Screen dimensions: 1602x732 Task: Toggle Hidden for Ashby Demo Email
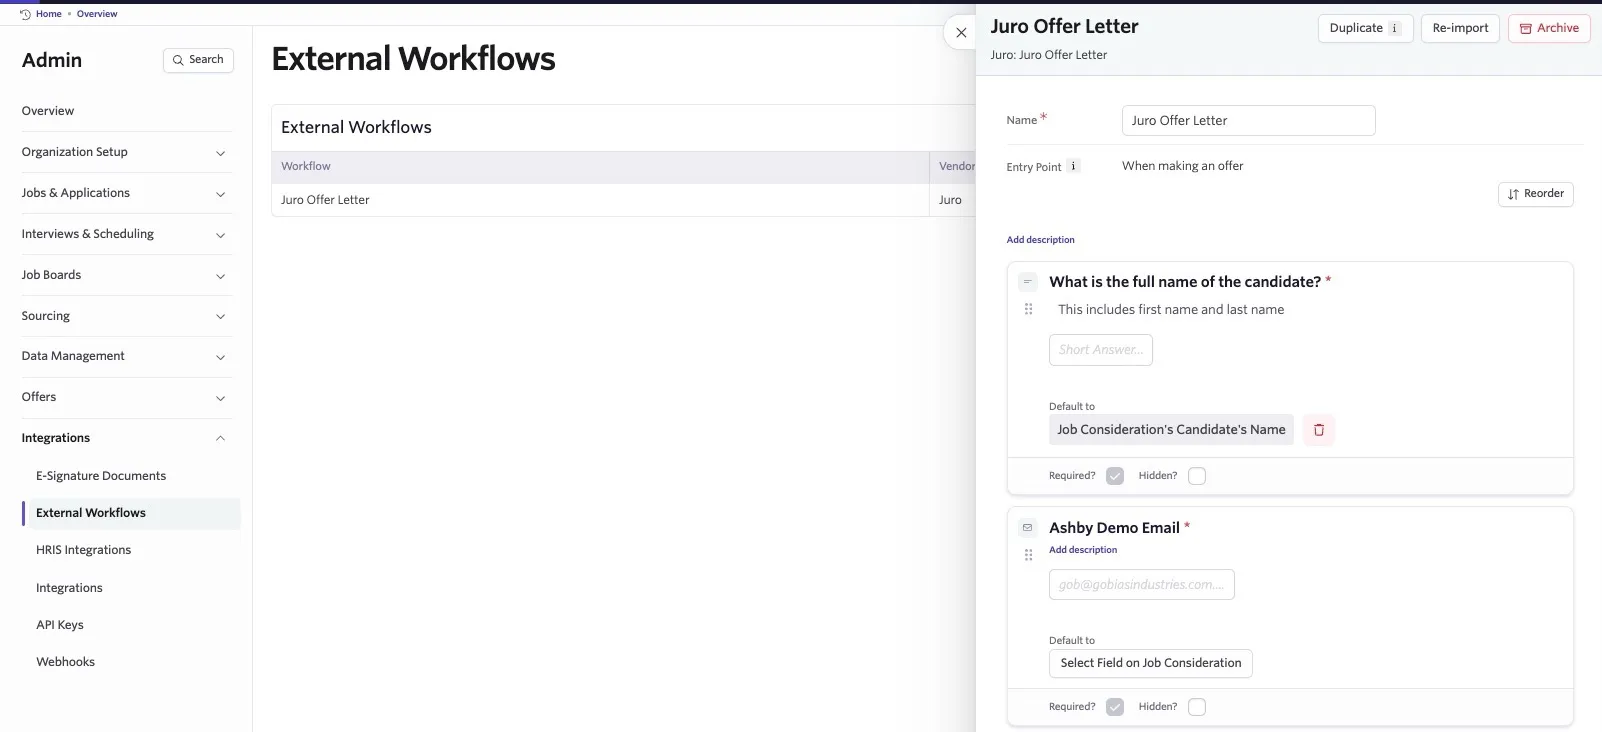tap(1197, 707)
